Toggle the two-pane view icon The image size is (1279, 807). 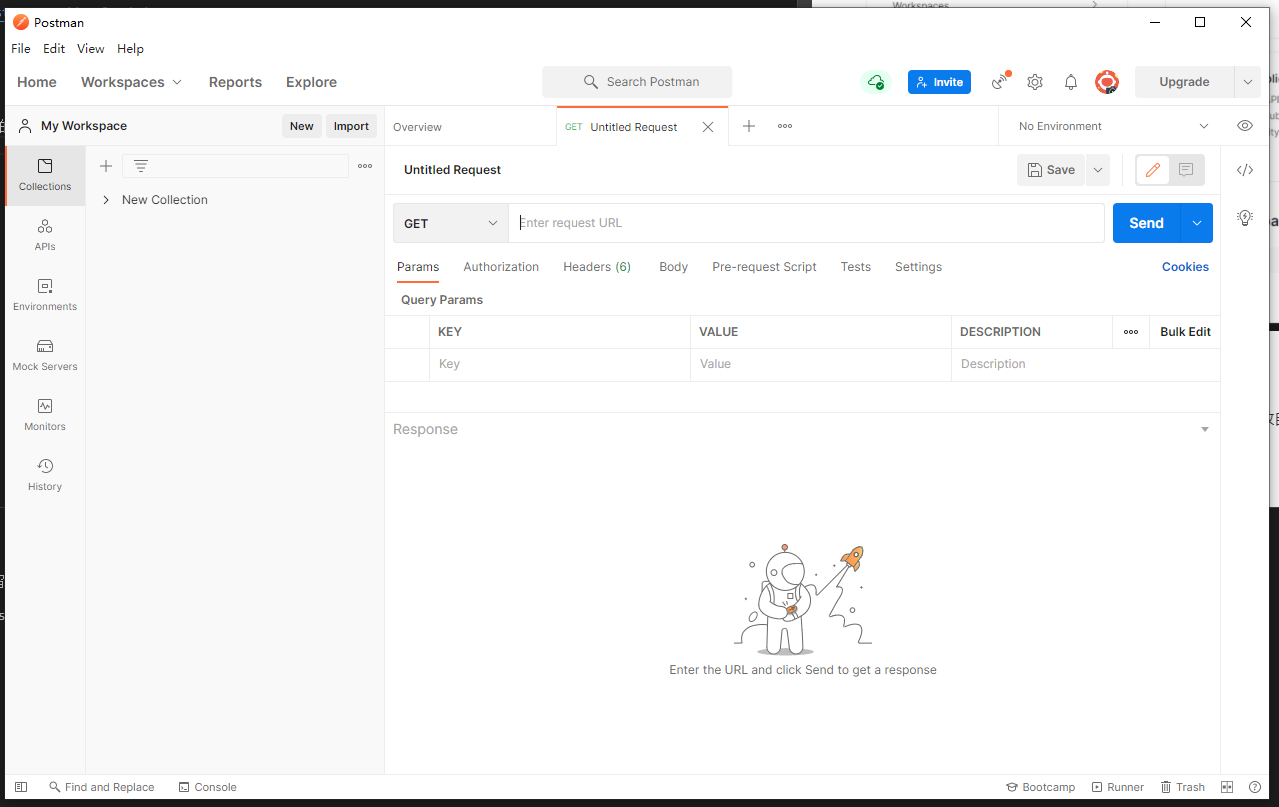click(1227, 787)
